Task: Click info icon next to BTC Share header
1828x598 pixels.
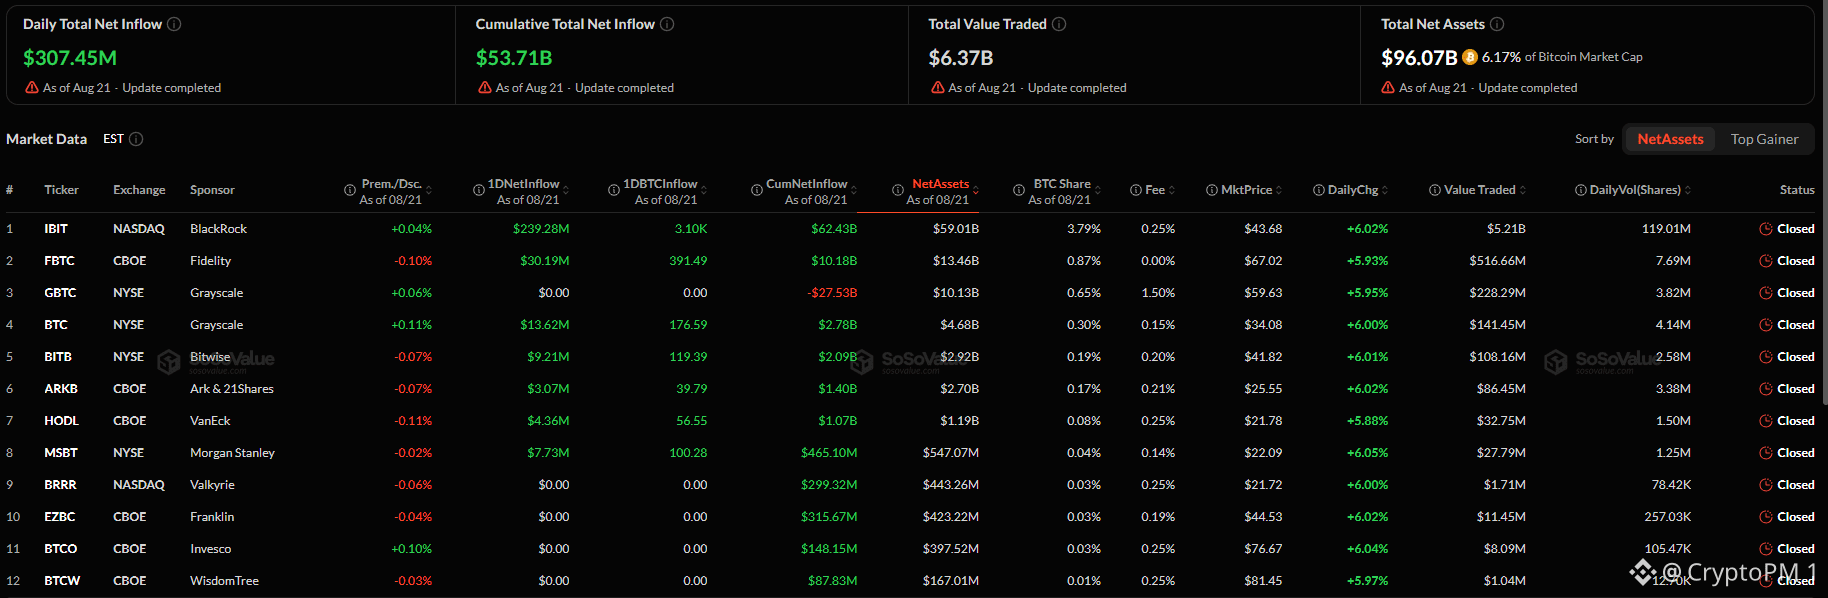Action: [1019, 190]
